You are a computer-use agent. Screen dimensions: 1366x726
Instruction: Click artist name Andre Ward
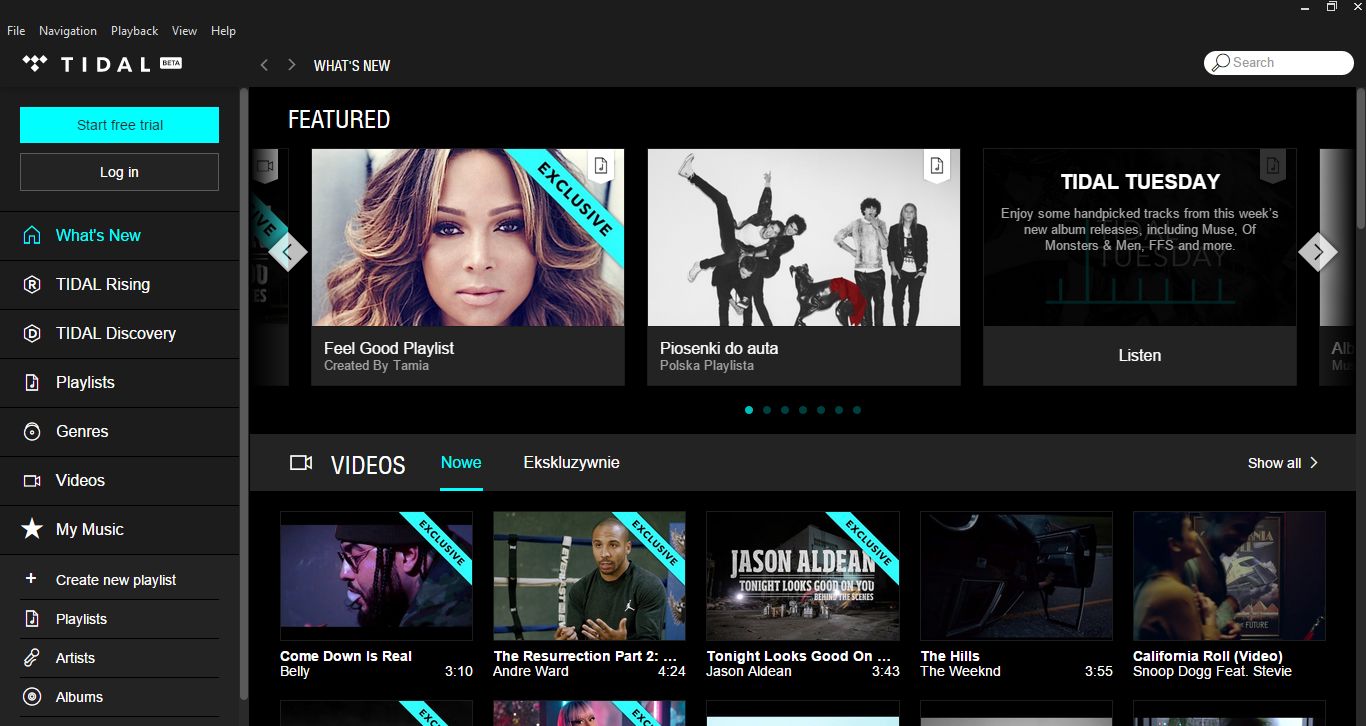(x=531, y=672)
